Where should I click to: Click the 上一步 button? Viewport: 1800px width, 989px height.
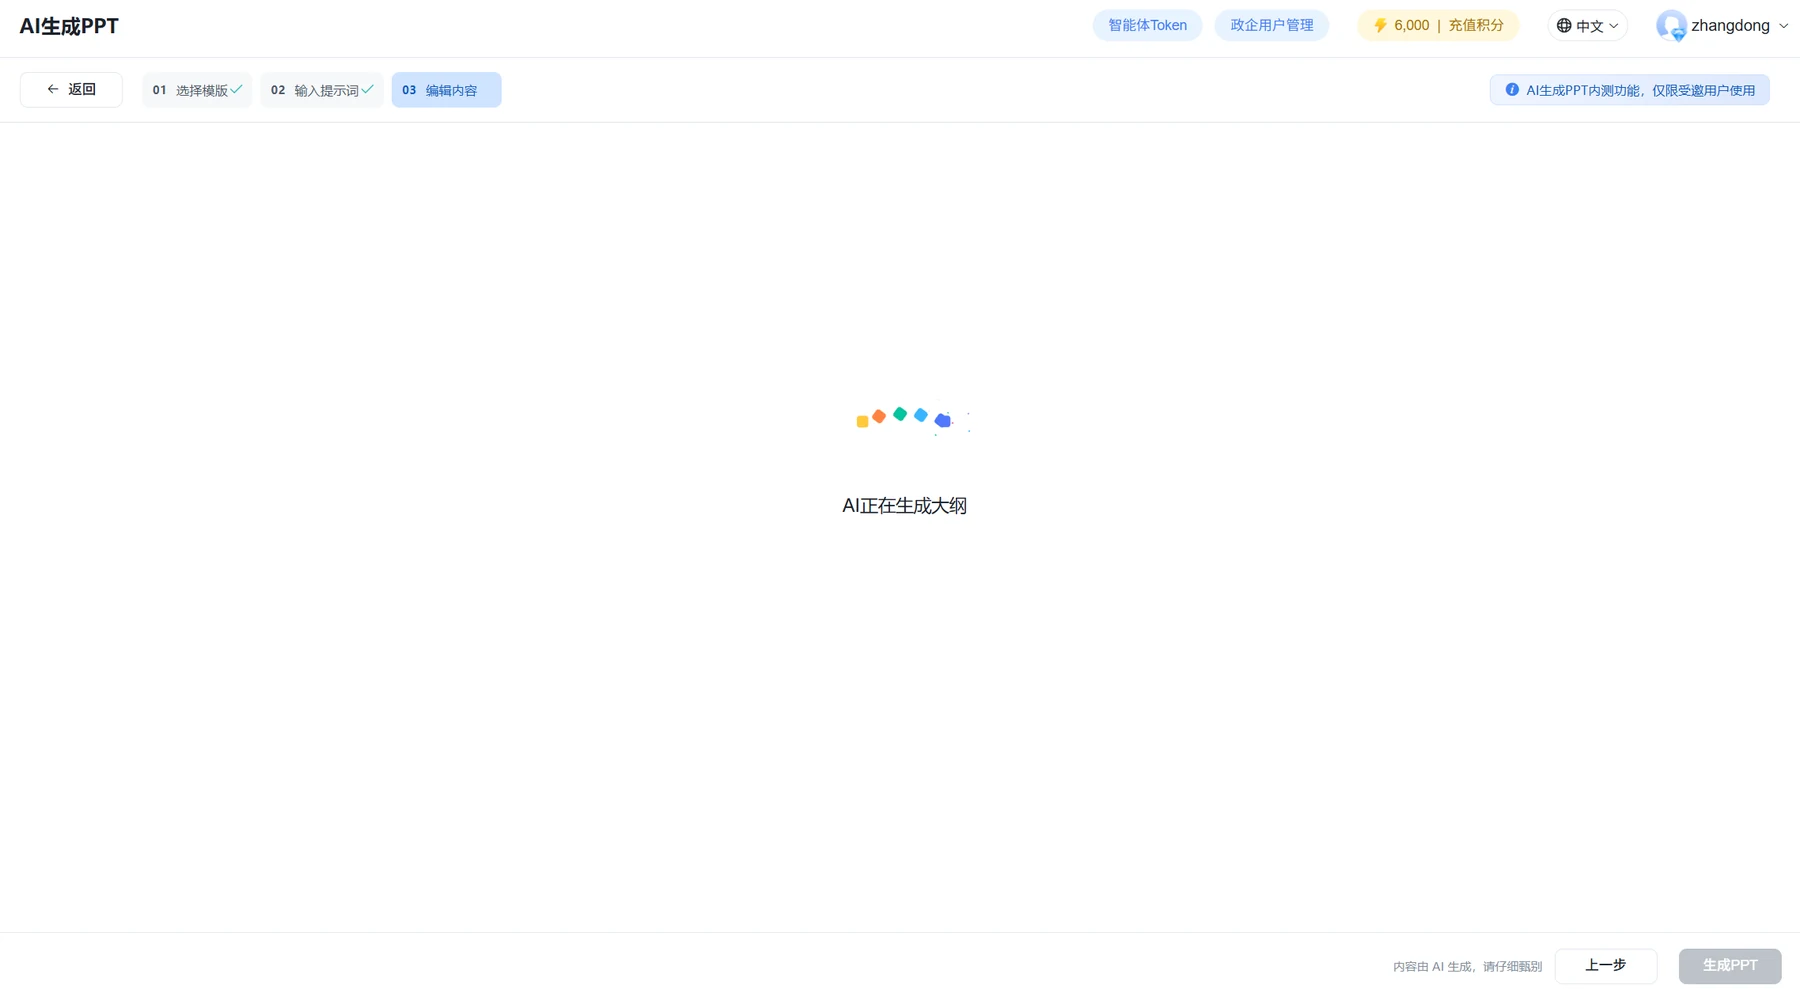click(x=1605, y=966)
